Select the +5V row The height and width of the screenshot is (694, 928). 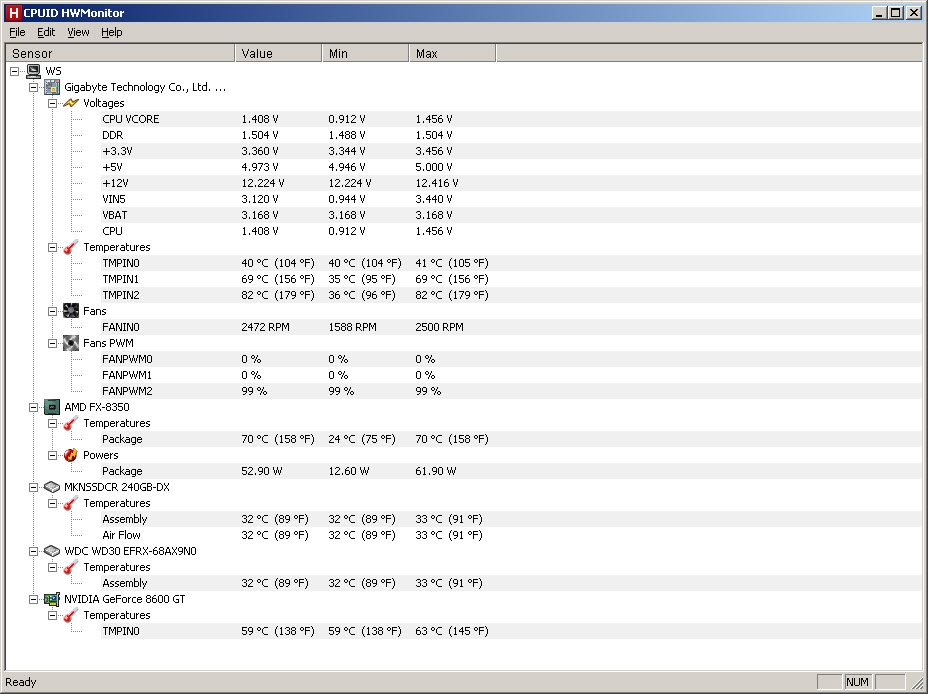pos(511,167)
